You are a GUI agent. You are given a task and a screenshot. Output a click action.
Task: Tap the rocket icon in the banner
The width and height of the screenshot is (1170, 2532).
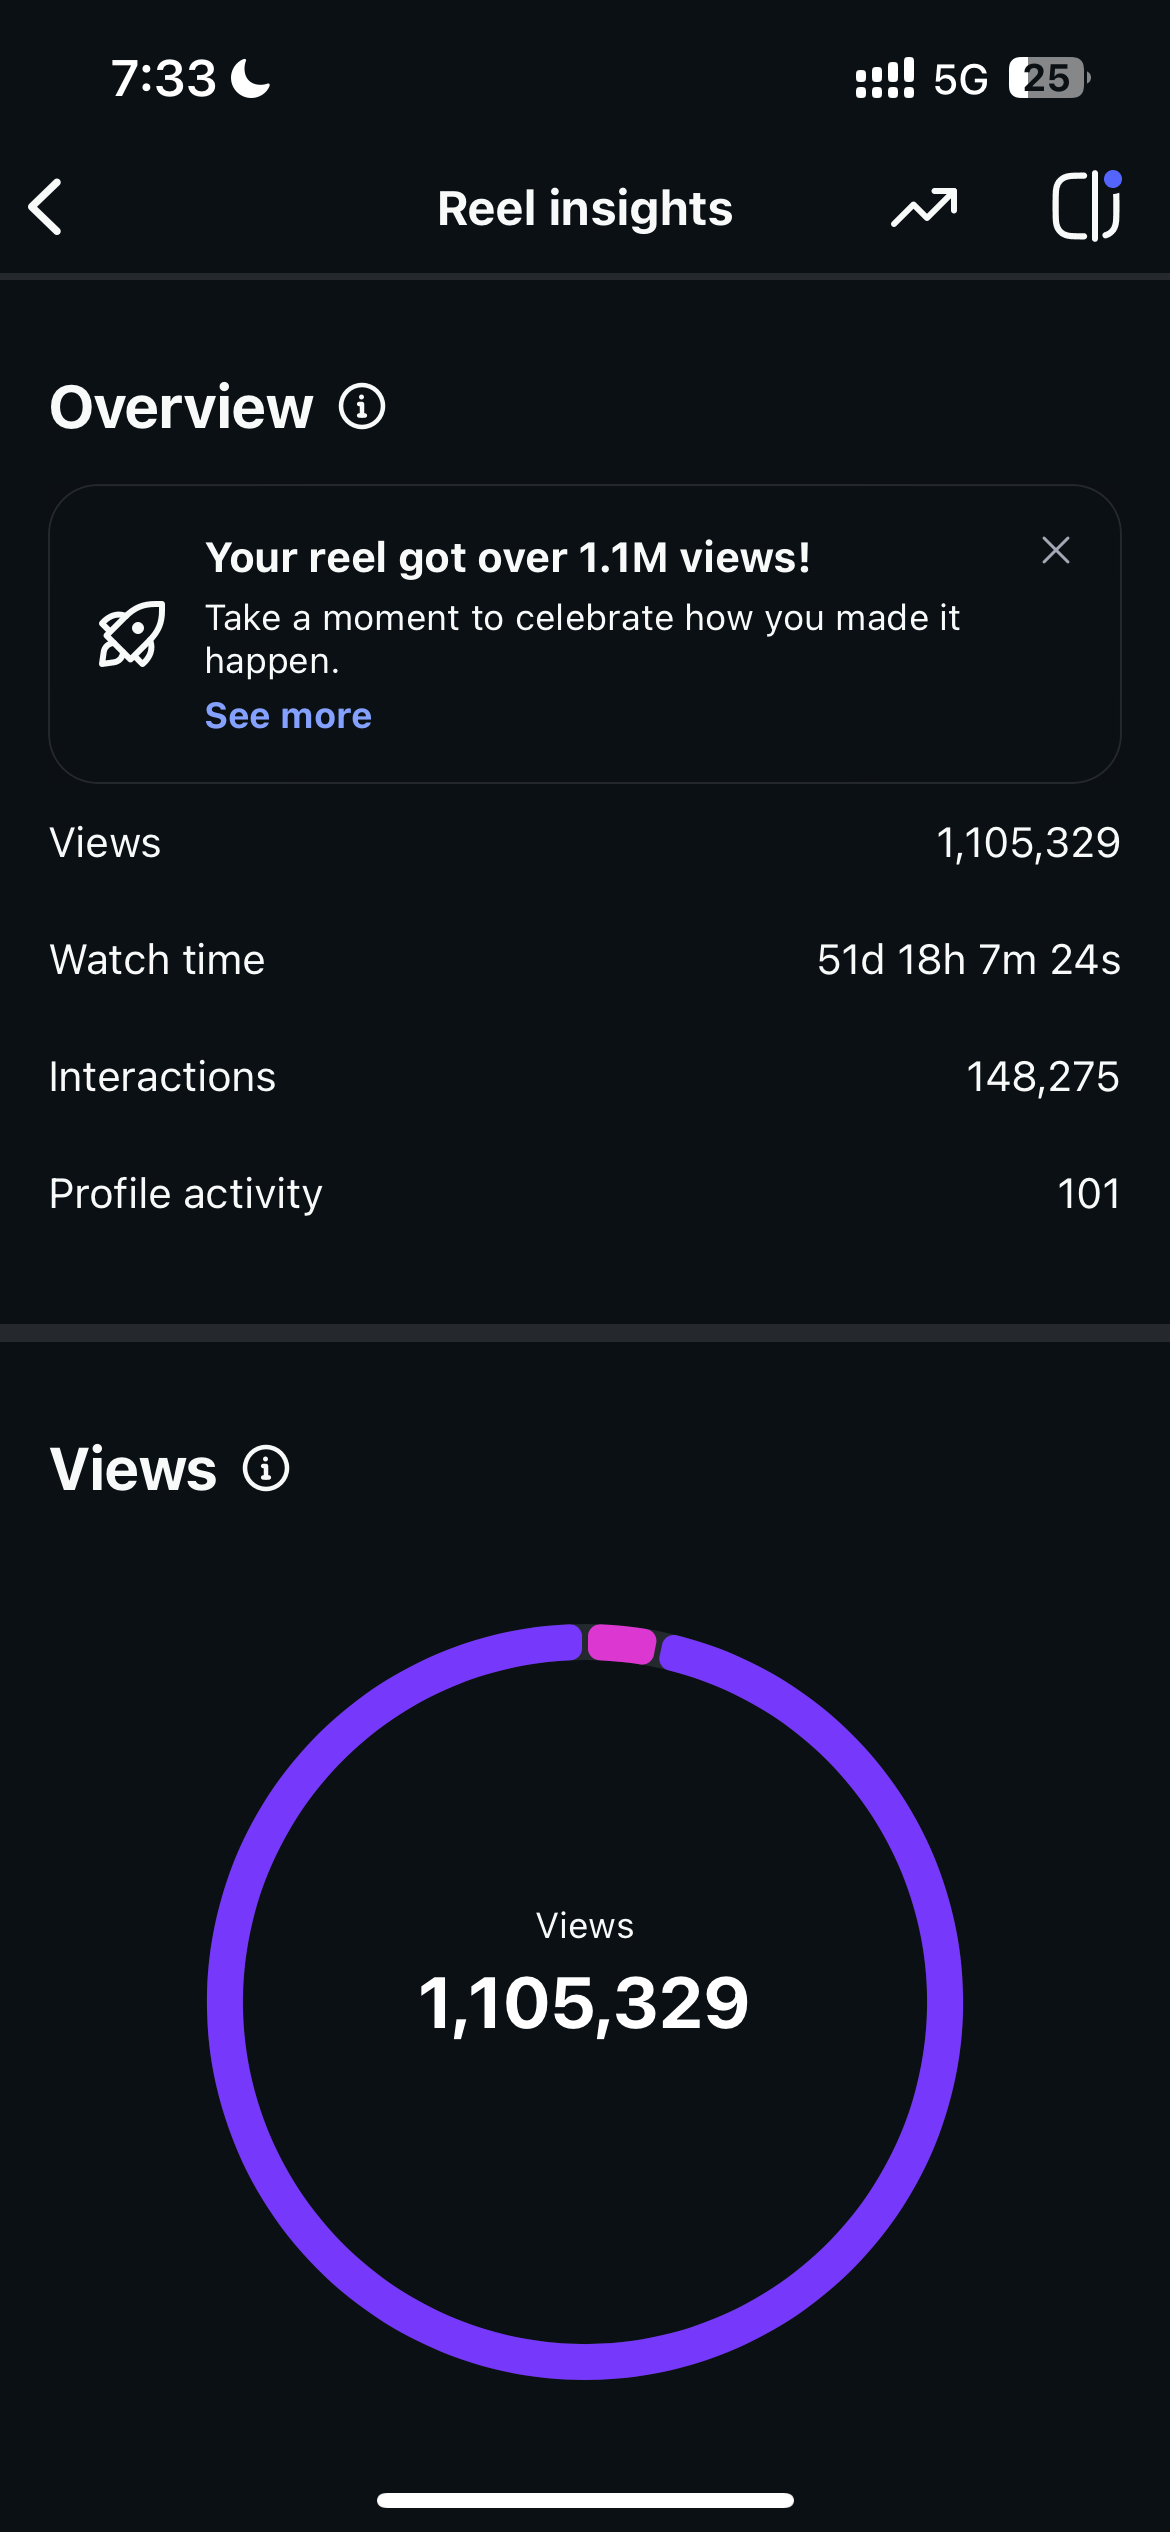click(x=132, y=634)
